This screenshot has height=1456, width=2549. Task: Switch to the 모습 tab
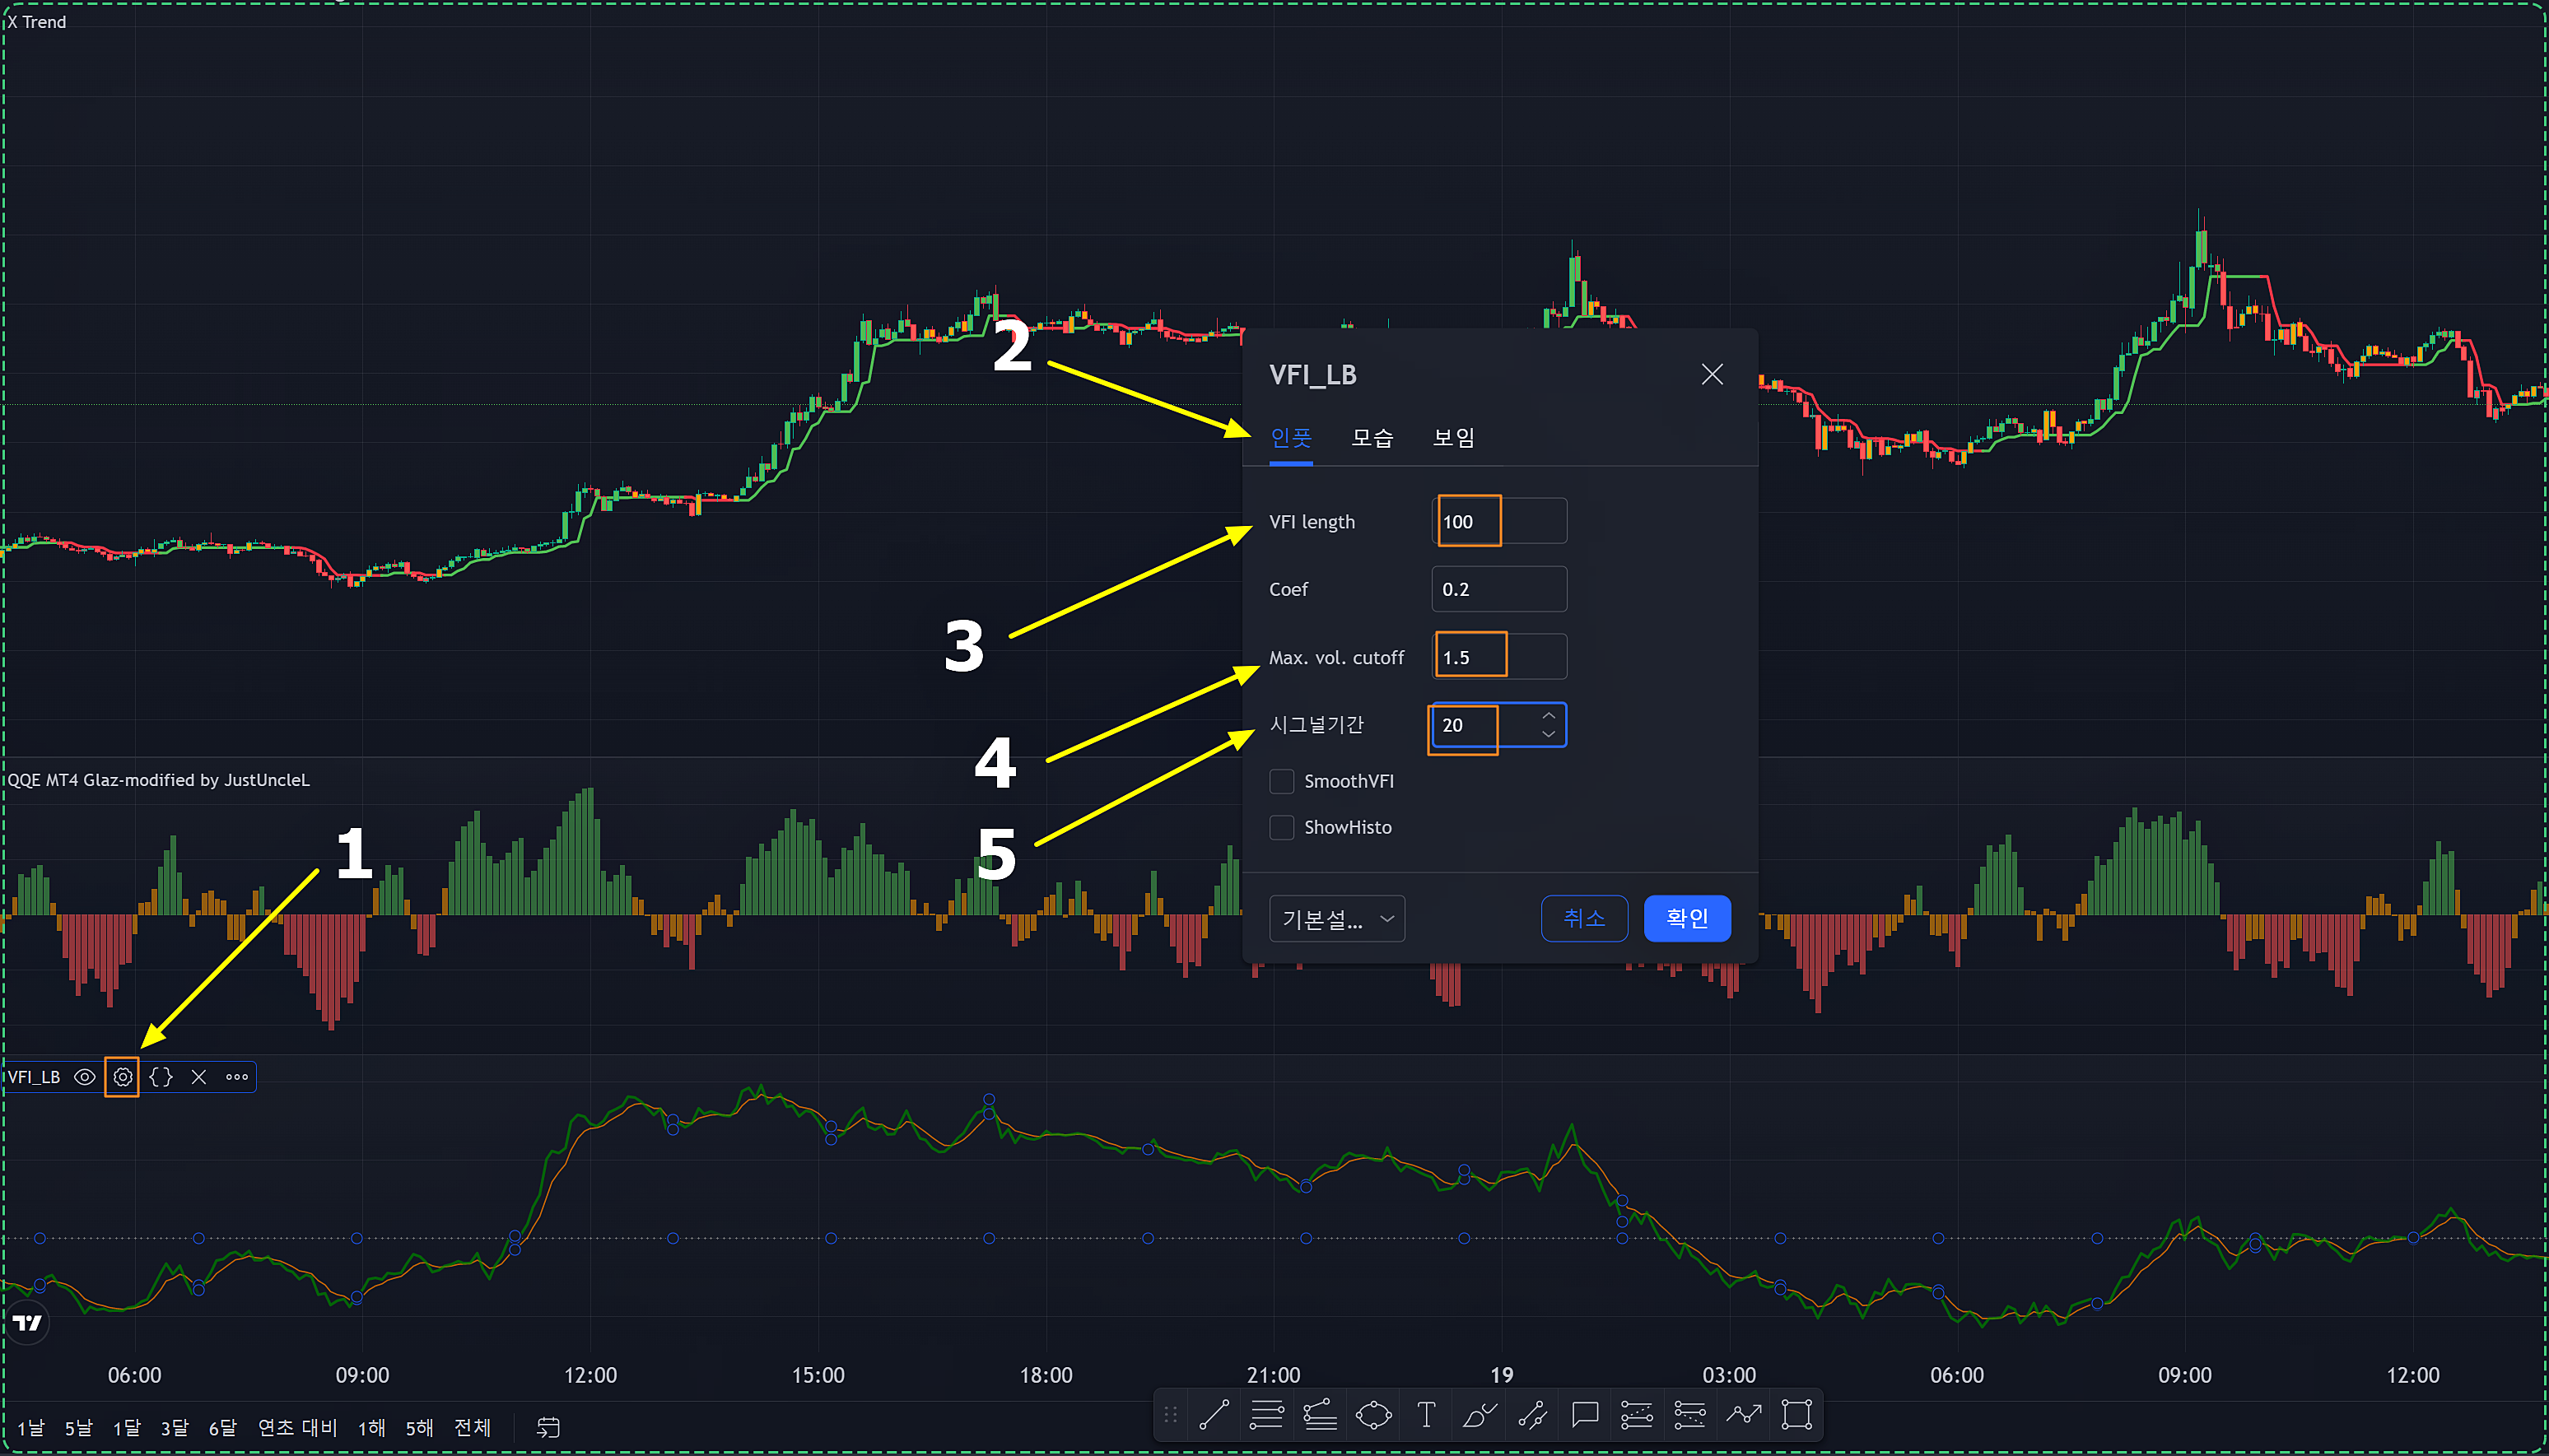[1372, 438]
